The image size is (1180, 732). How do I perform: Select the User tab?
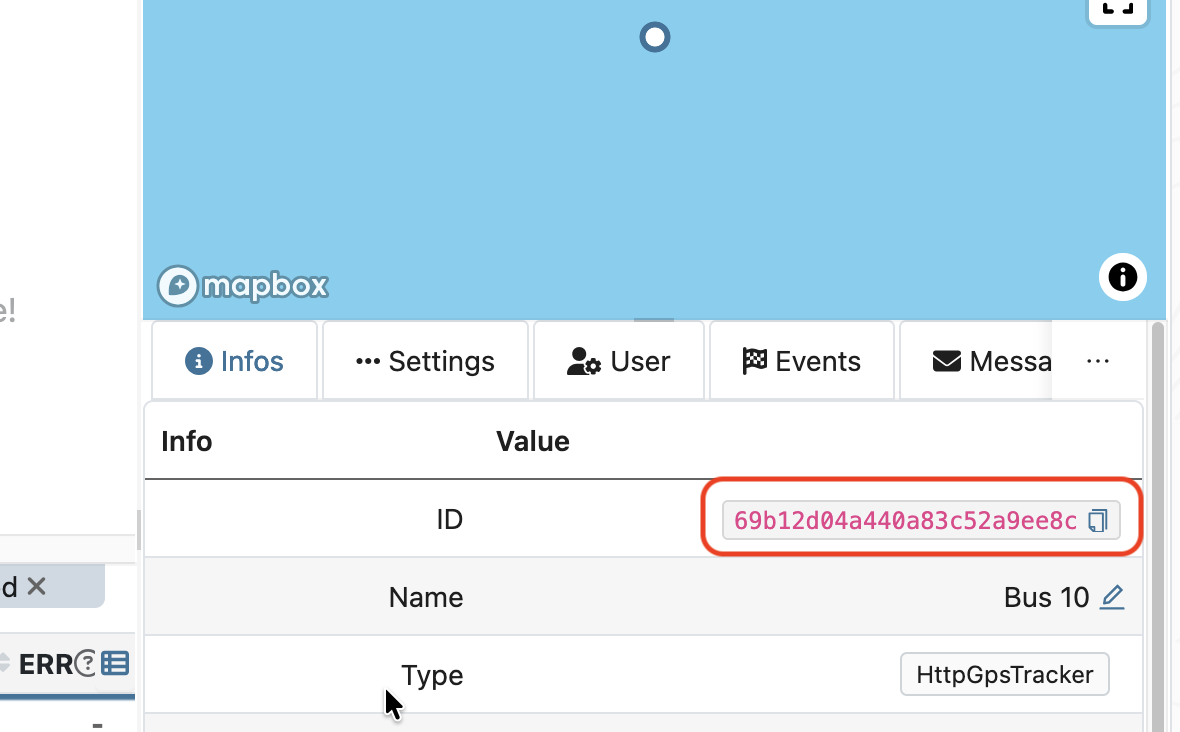coord(619,361)
